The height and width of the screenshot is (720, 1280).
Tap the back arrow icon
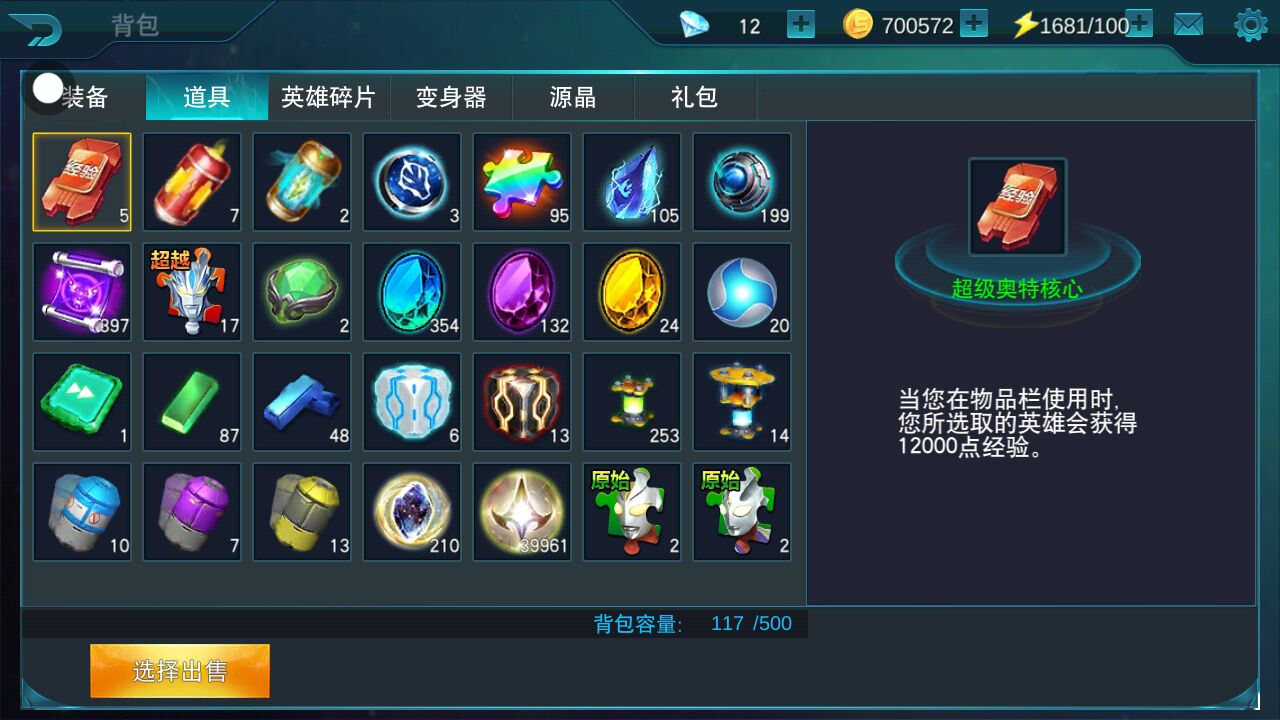point(33,28)
